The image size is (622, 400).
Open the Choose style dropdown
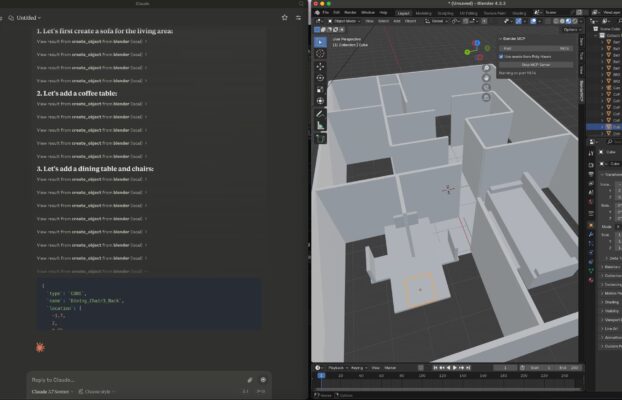97,392
